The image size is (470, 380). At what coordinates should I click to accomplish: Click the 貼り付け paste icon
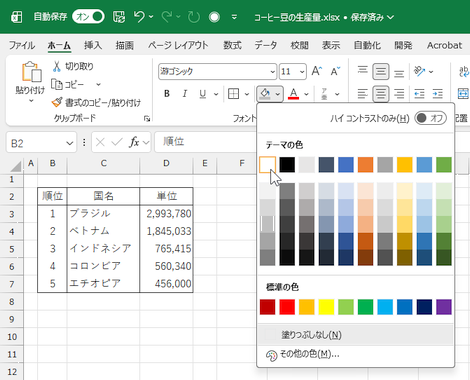(31, 72)
